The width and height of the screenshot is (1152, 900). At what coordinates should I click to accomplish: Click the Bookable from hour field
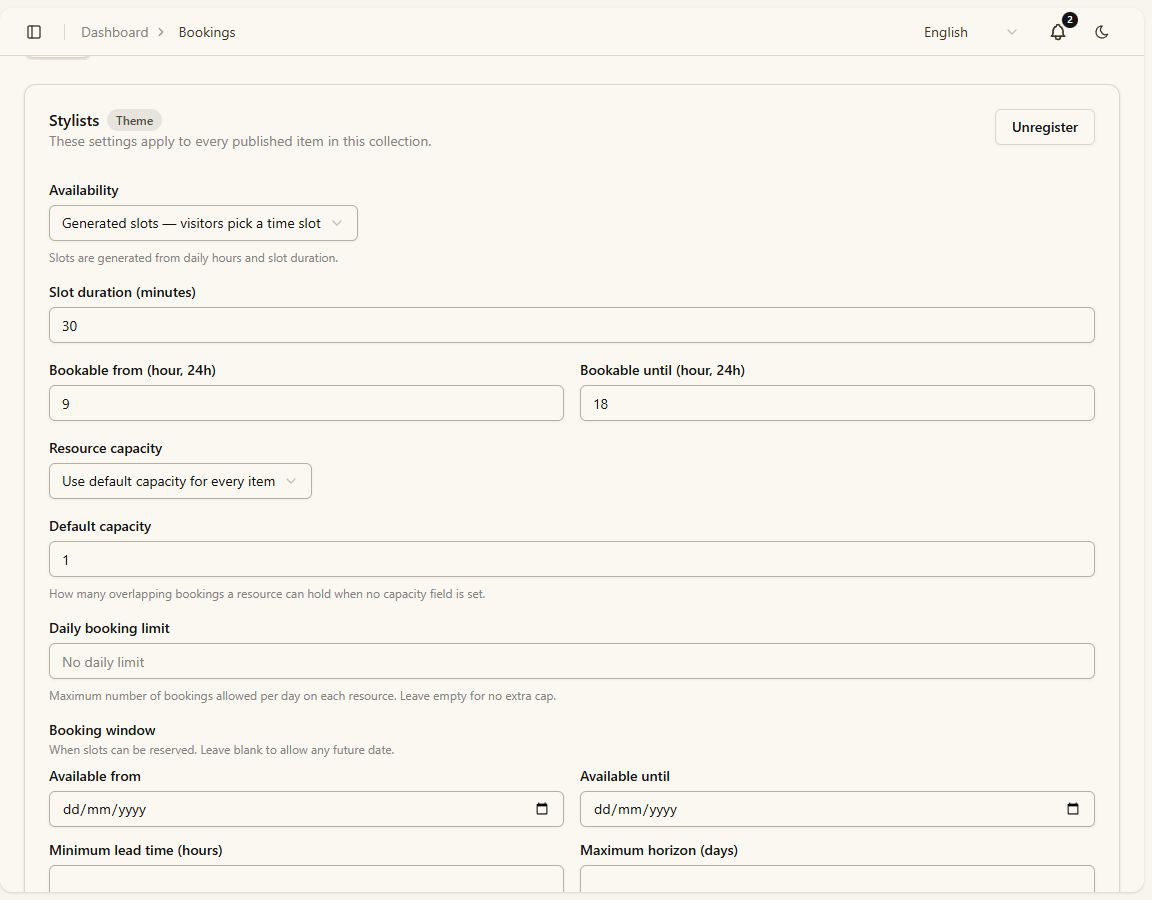coord(306,403)
